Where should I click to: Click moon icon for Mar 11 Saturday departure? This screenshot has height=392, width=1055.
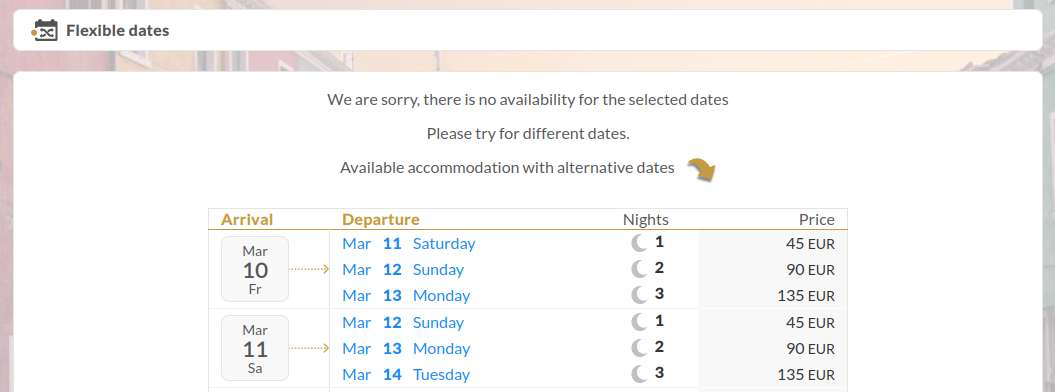tap(639, 243)
